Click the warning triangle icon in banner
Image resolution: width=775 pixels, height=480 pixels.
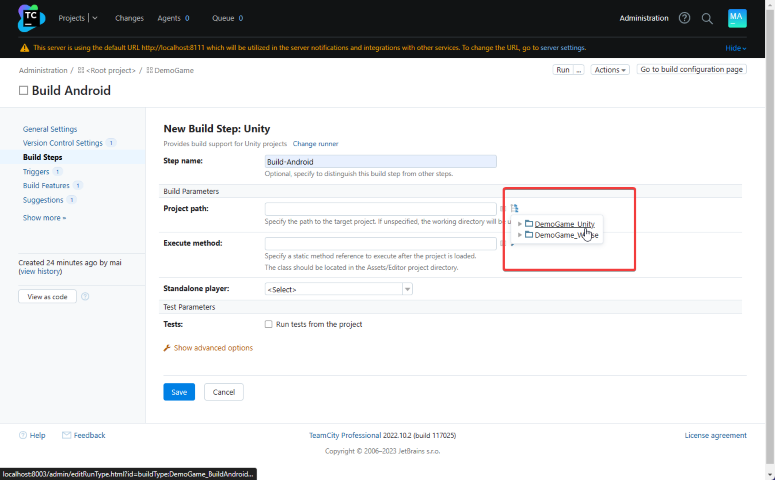(x=24, y=48)
